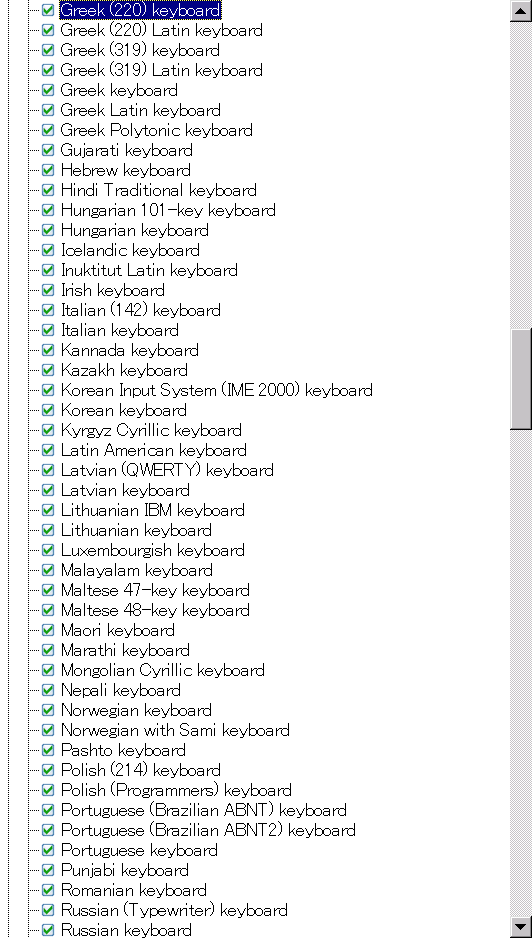Select Greek (319) keyboard row

[140, 50]
